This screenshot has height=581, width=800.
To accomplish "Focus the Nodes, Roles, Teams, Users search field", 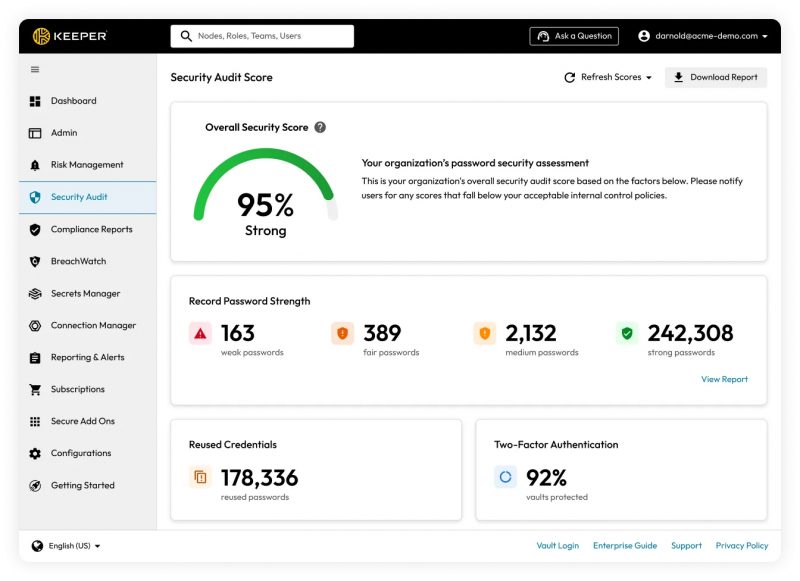I will coord(262,36).
